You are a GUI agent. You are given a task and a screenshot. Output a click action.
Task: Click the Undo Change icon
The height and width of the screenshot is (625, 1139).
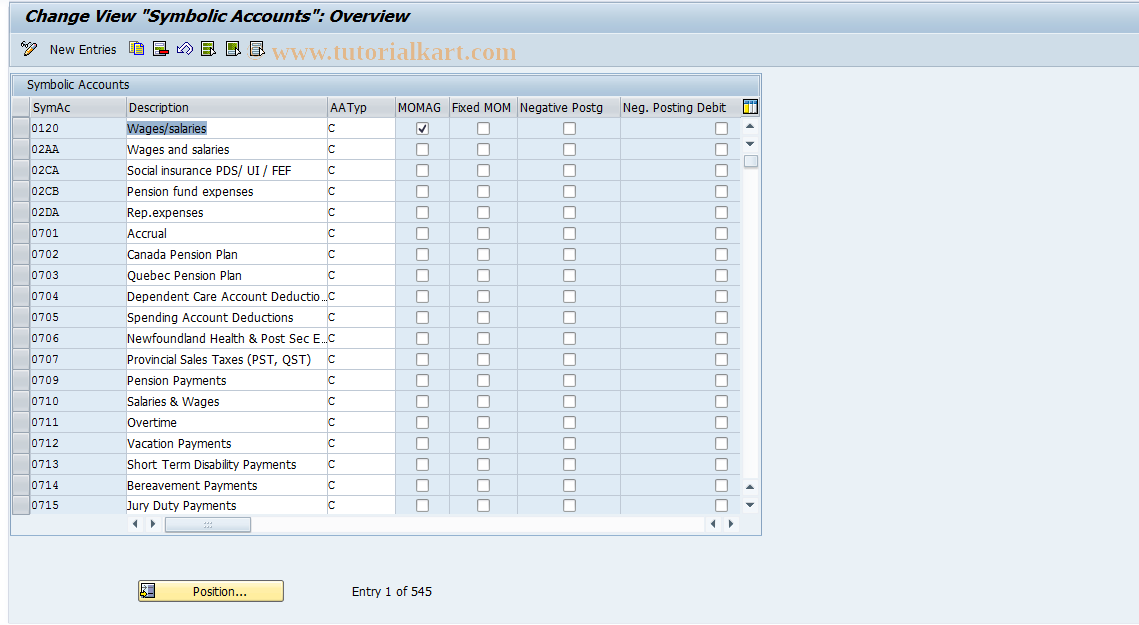(x=185, y=49)
